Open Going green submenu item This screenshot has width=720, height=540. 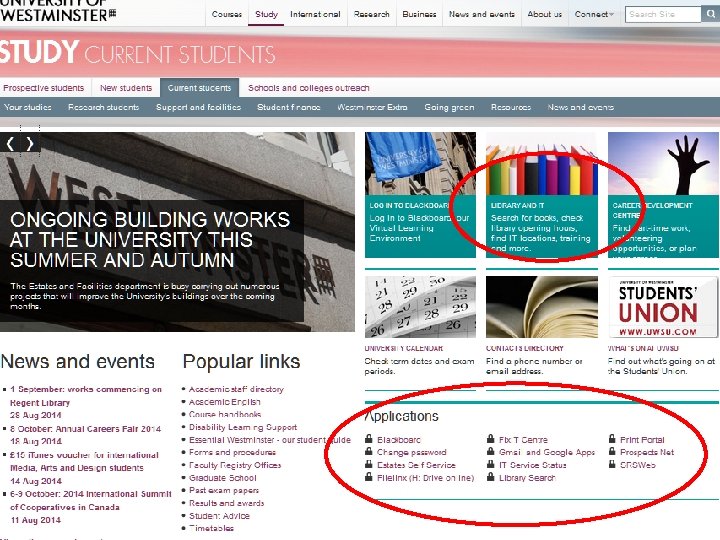point(449,107)
